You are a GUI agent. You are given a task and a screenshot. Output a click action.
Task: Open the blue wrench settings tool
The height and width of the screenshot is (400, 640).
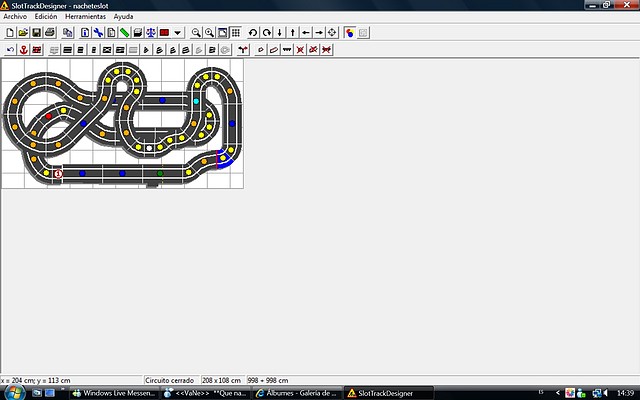[x=98, y=33]
